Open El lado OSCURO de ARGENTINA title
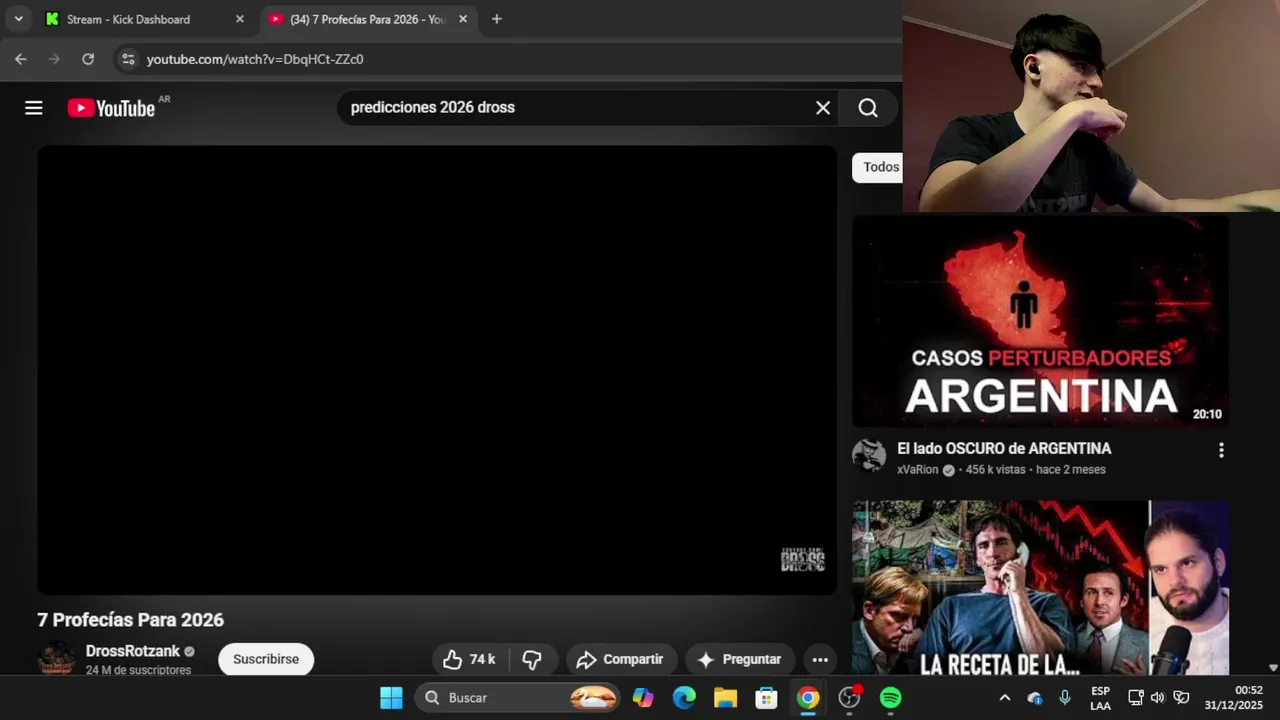The image size is (1280, 720). coord(1004,448)
